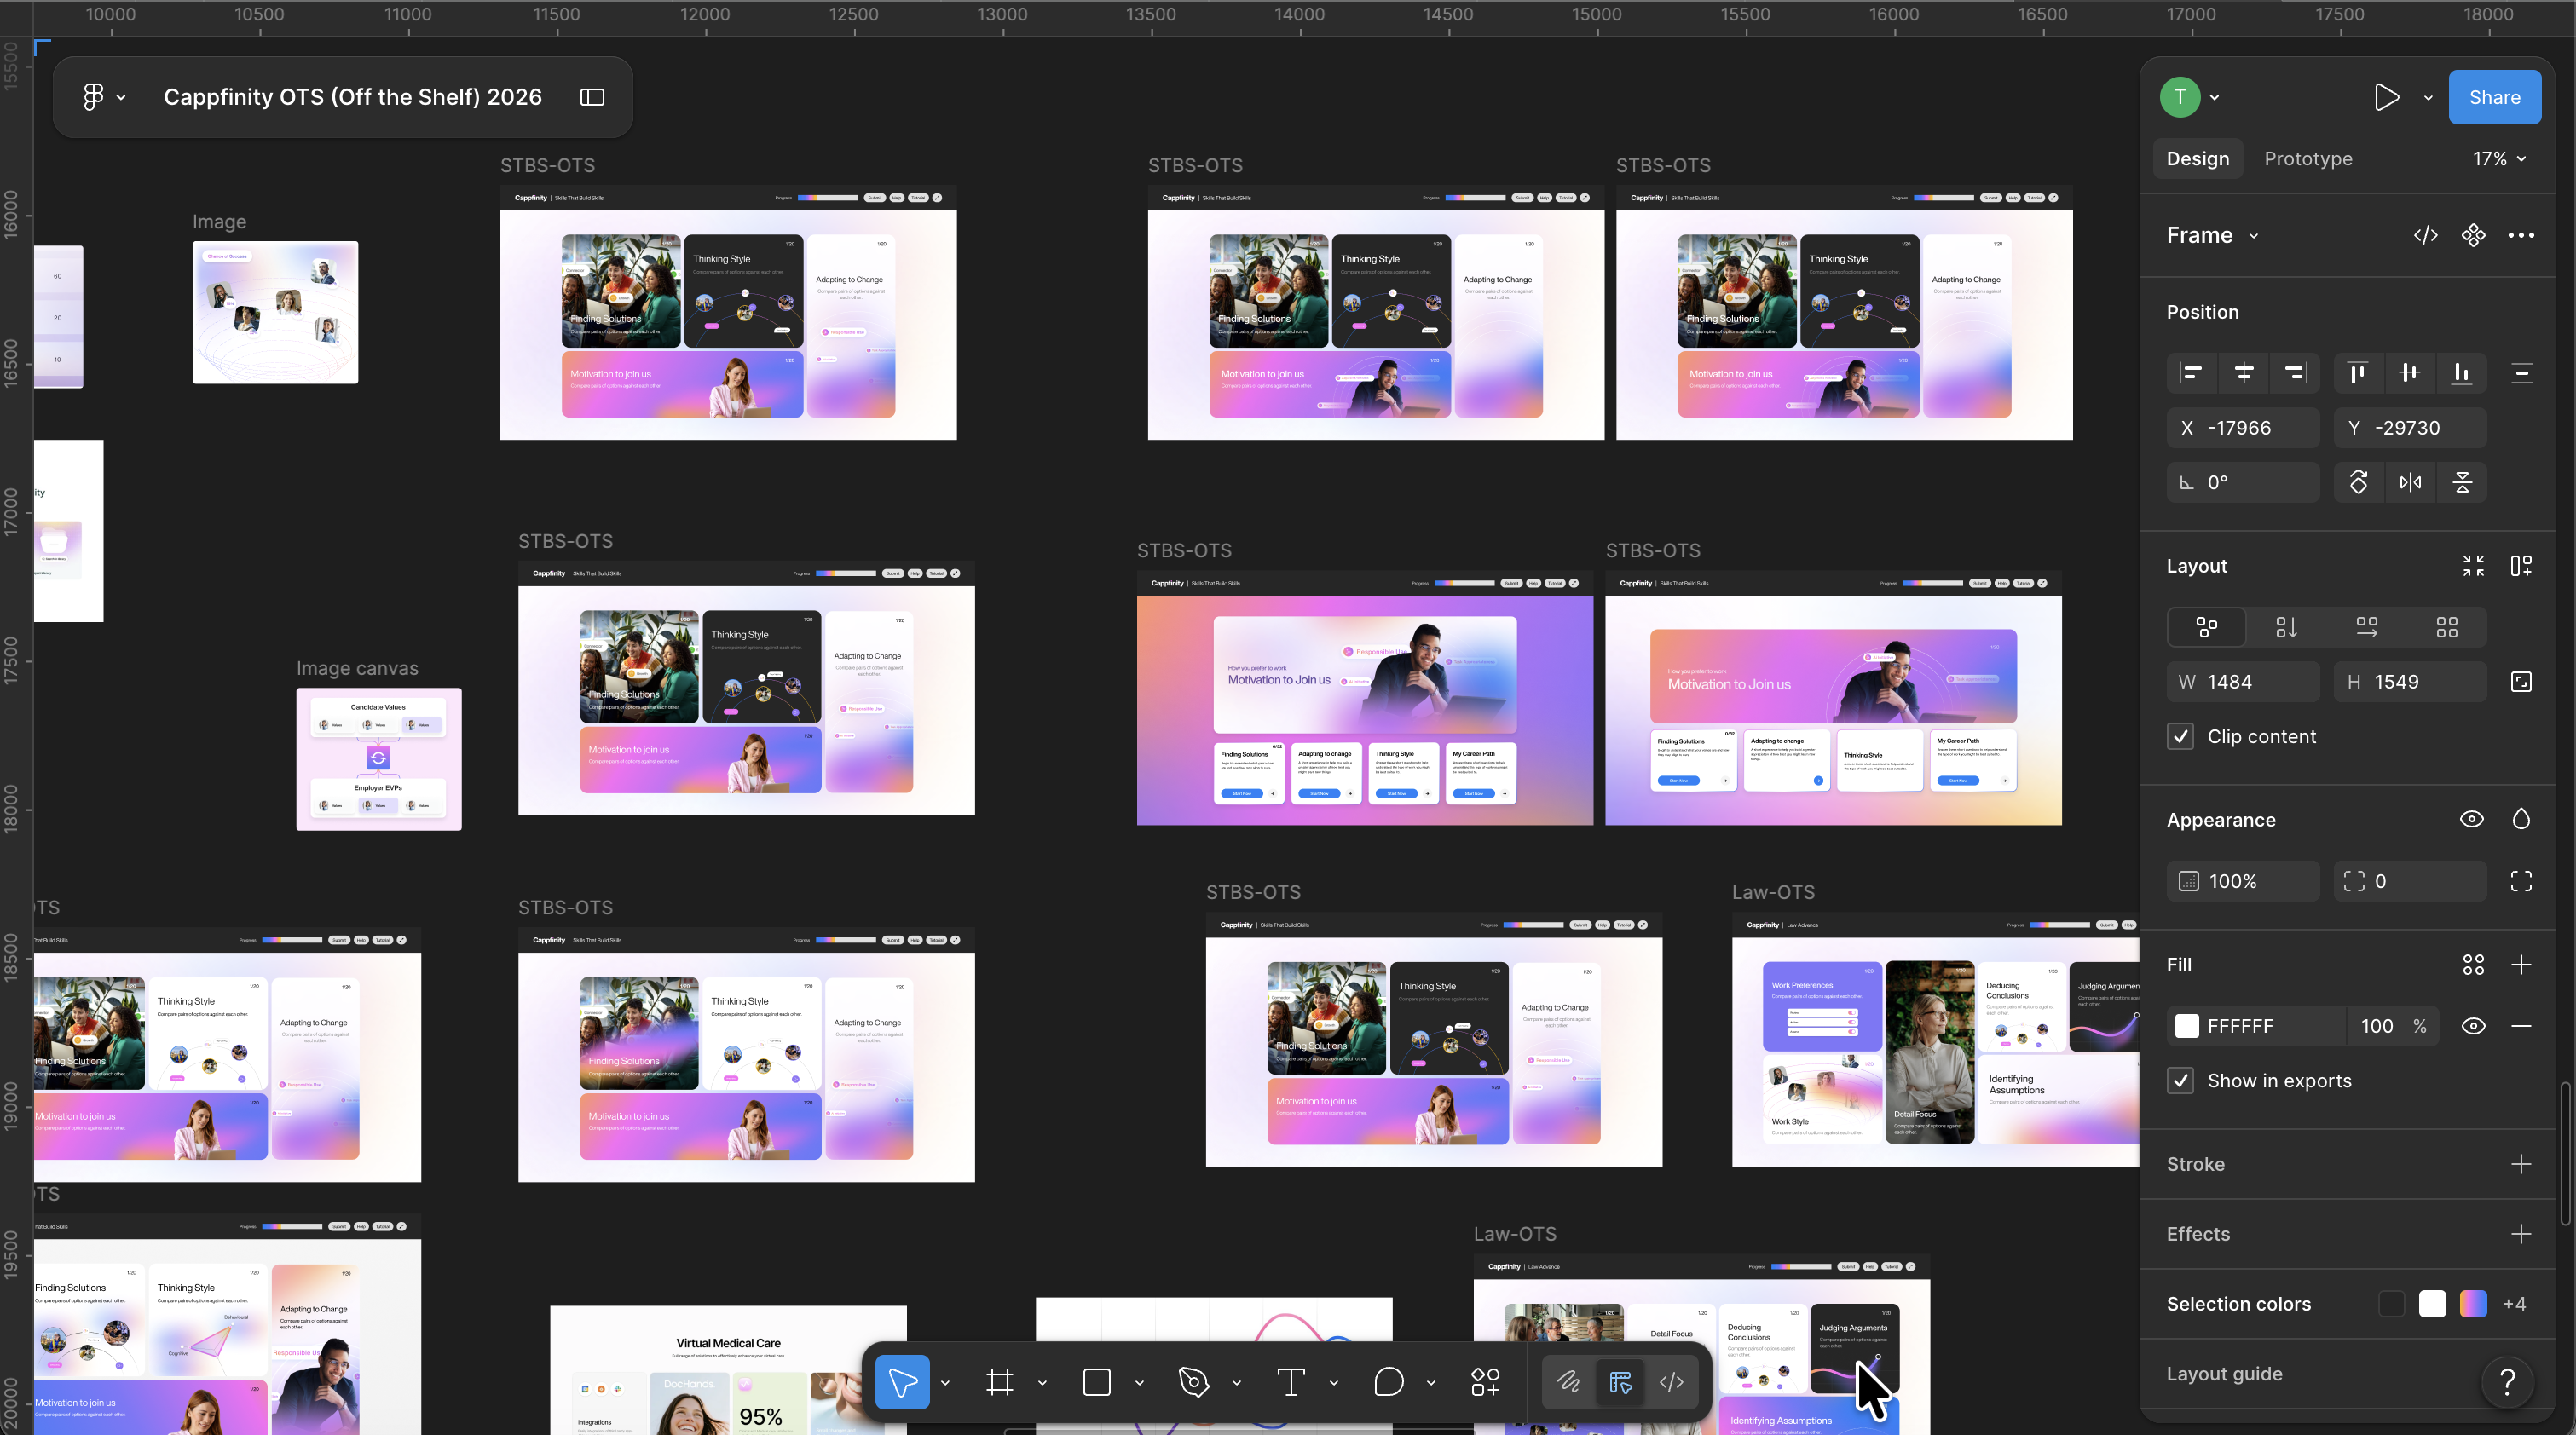Select the Frame tool in bottom toolbar
The height and width of the screenshot is (1435, 2576).
click(x=999, y=1383)
